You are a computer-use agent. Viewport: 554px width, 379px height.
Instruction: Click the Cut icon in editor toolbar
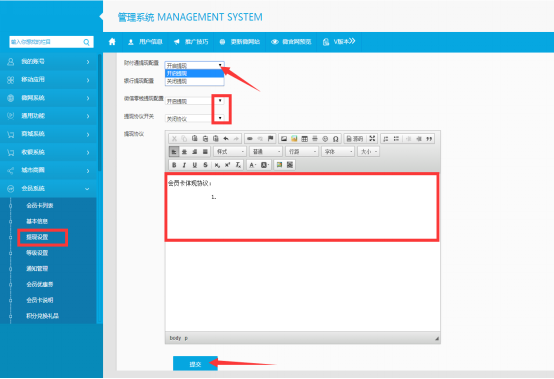(x=174, y=139)
